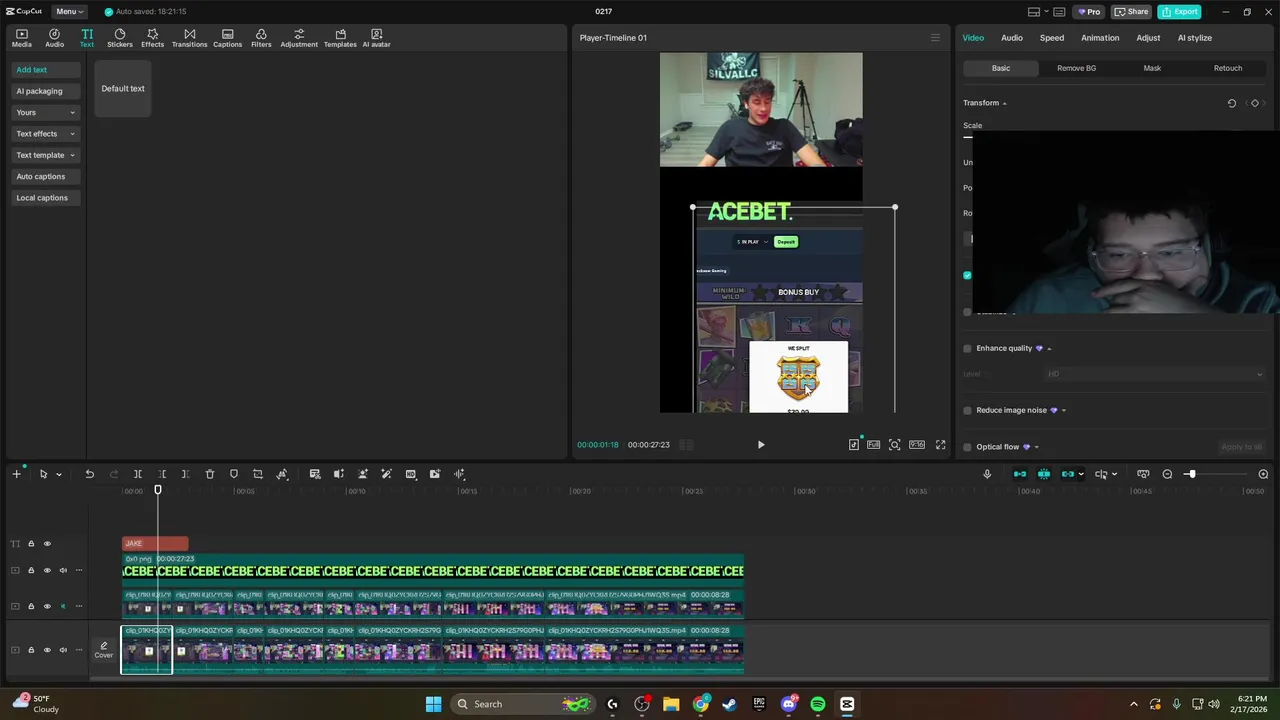The width and height of the screenshot is (1280, 720).
Task: Click the layout switcher icon in title bar
Action: click(1034, 12)
